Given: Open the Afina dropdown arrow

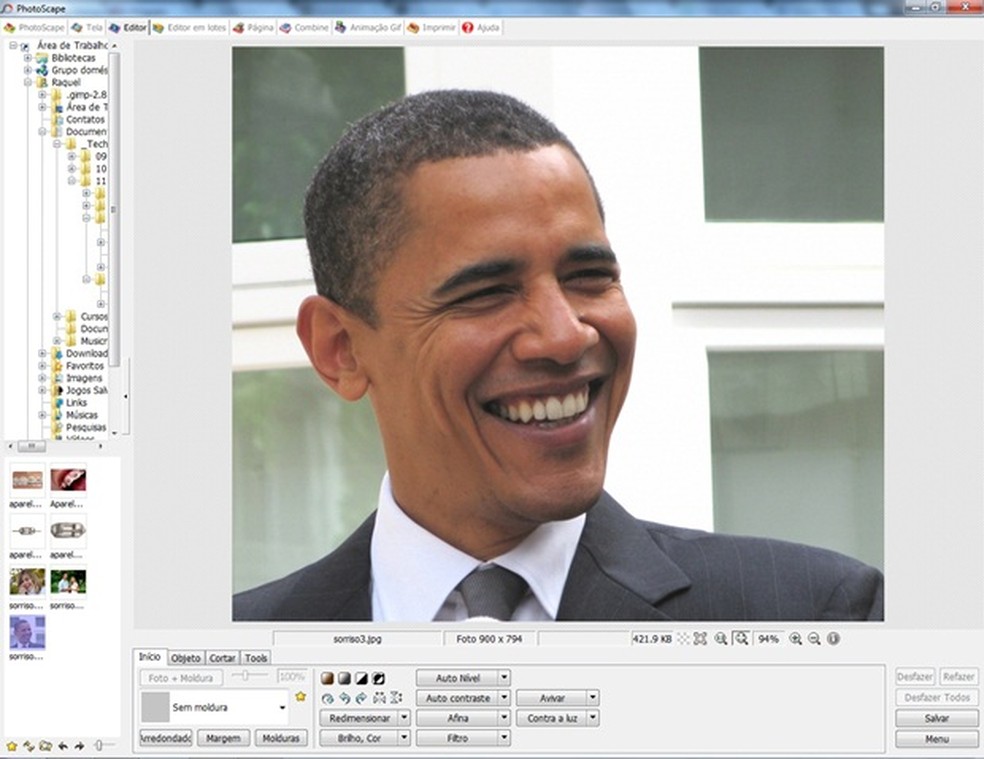Looking at the screenshot, I should [x=504, y=718].
